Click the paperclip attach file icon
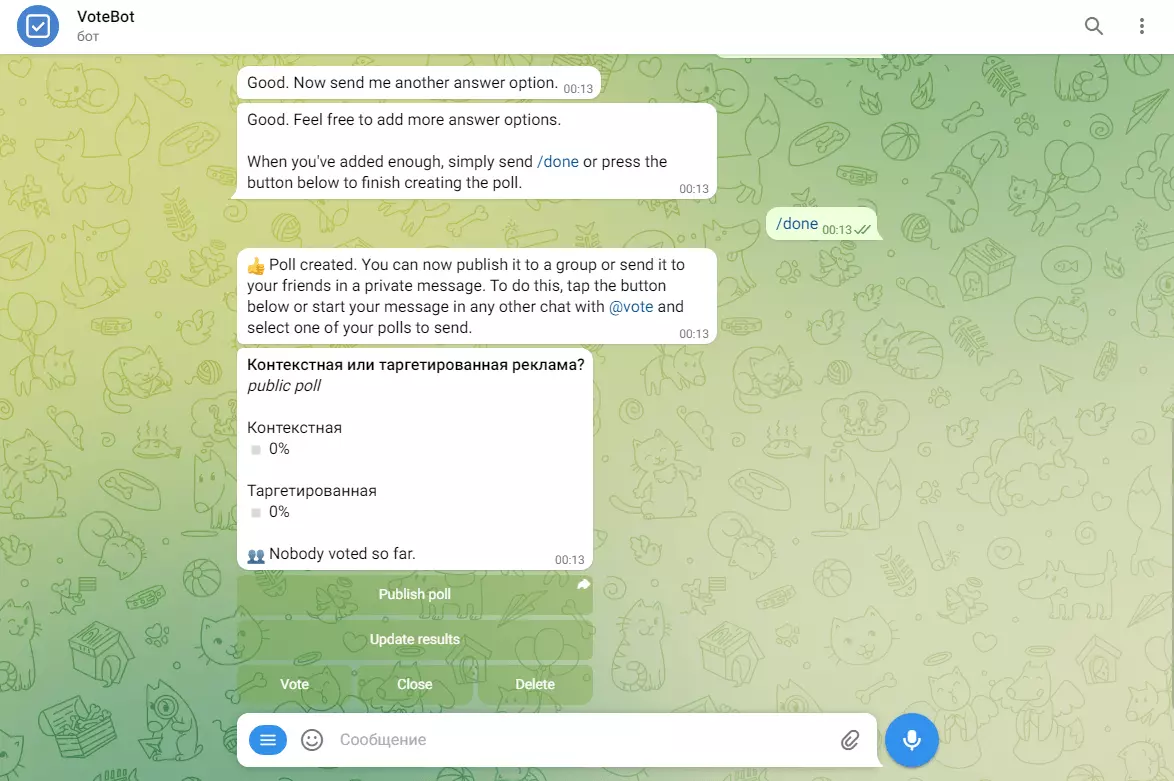This screenshot has width=1174, height=781. point(849,740)
